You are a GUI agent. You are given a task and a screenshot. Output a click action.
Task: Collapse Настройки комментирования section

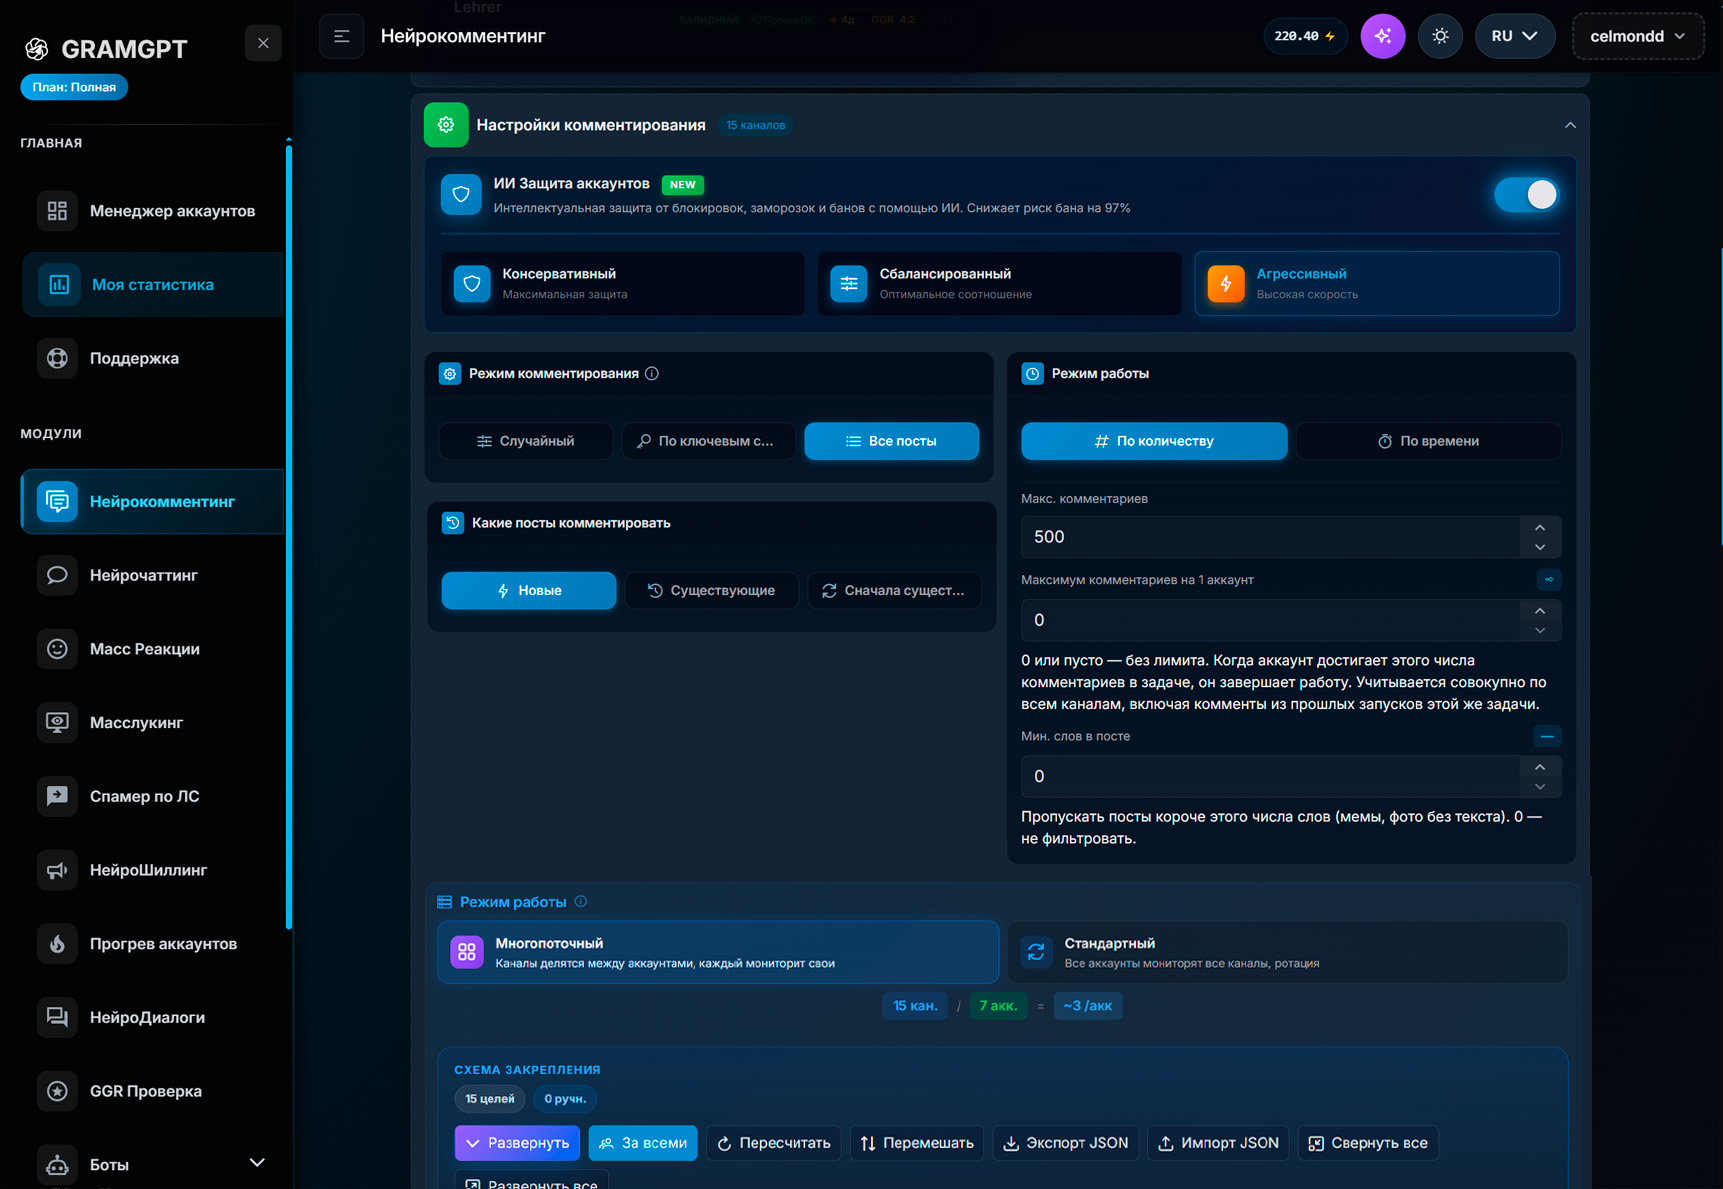point(1570,125)
